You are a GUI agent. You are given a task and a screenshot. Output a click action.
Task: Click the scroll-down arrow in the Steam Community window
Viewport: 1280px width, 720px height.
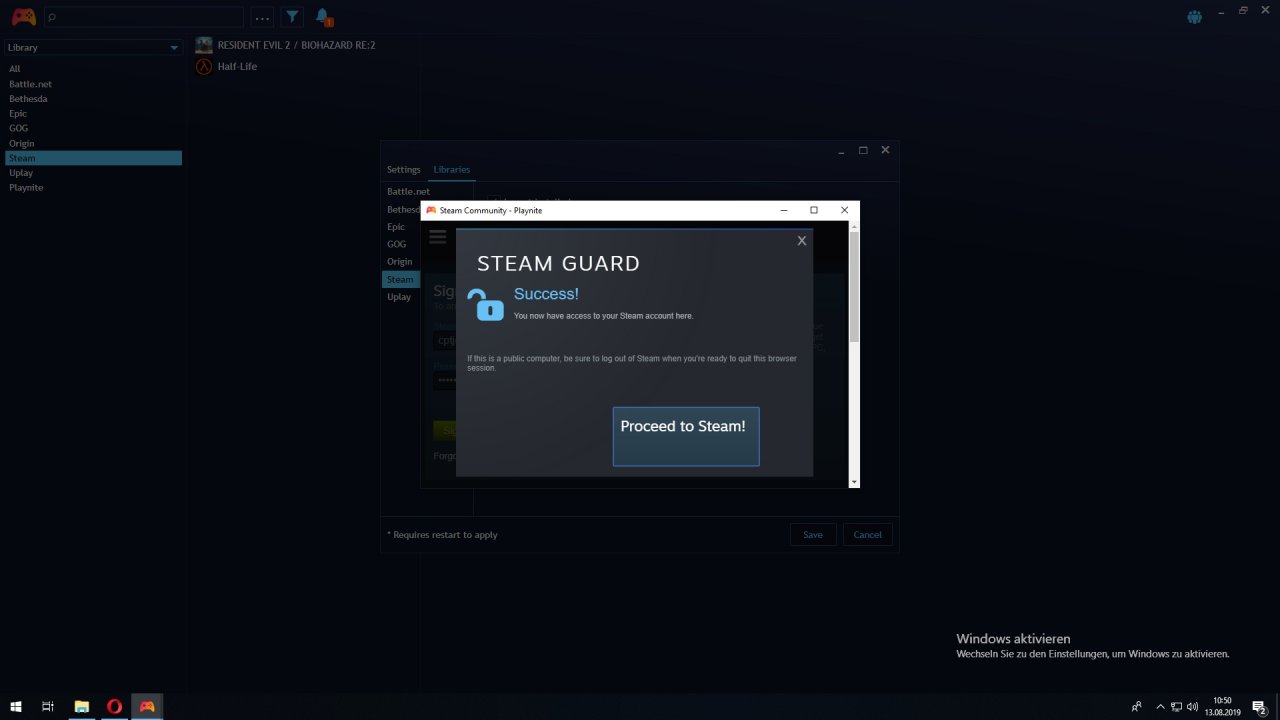pyautogui.click(x=854, y=482)
